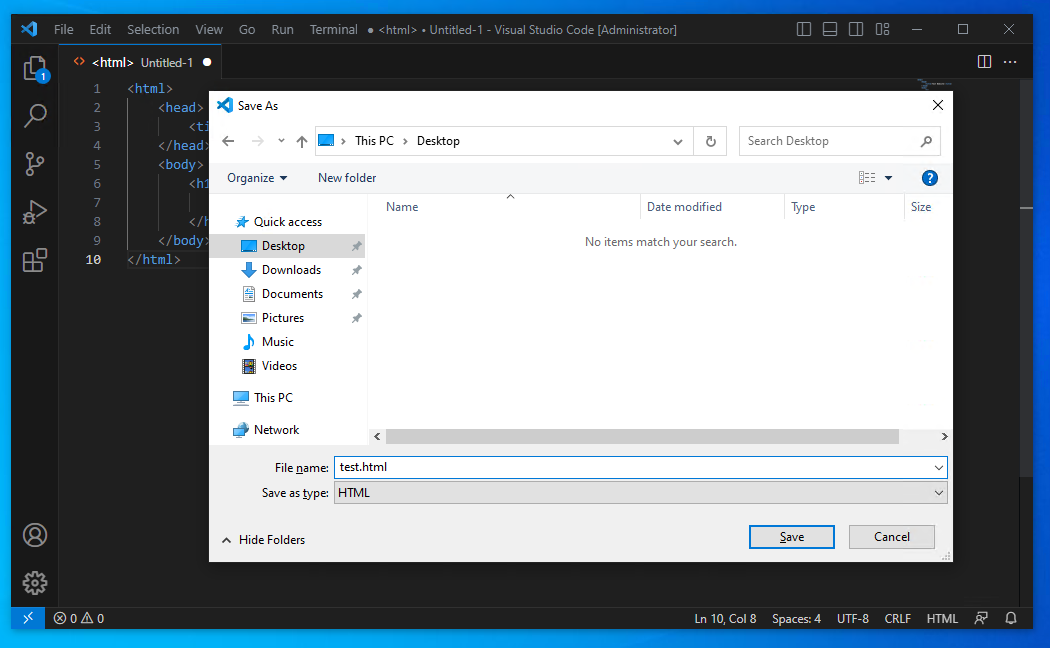Open Customize Layout icon in title bar

tap(883, 29)
